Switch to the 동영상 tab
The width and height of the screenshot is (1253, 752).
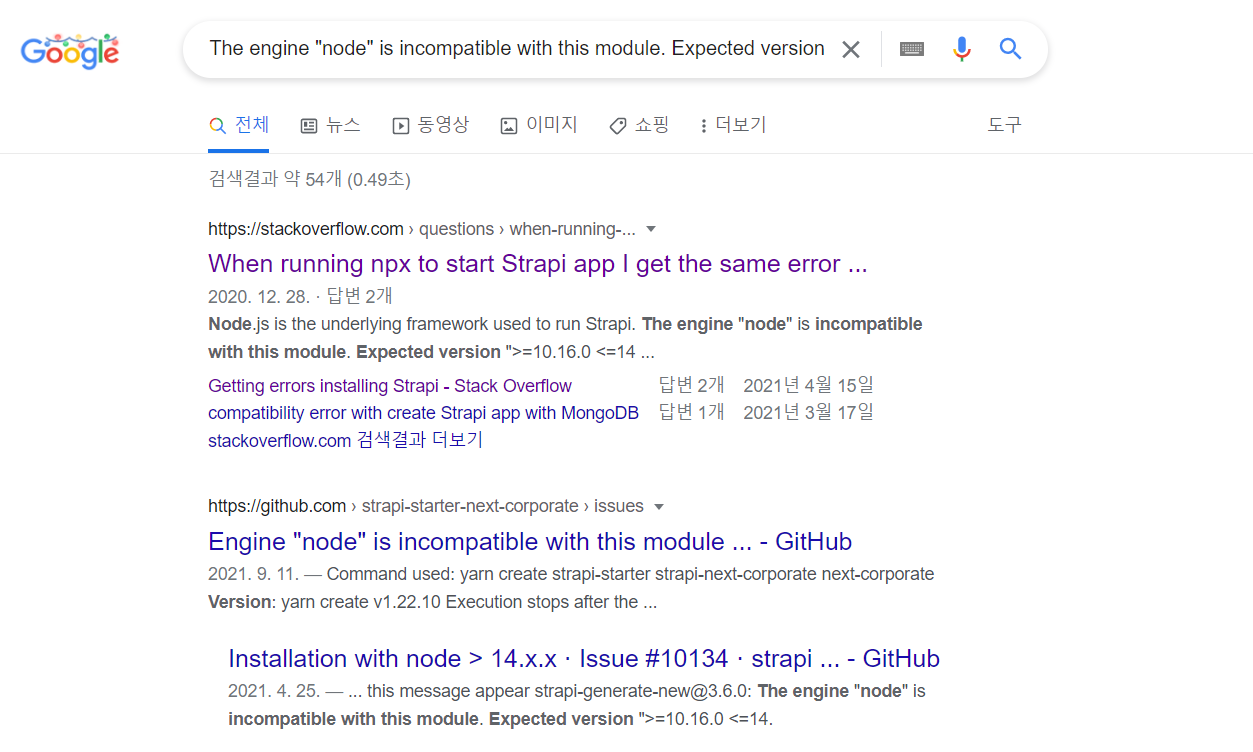pos(430,125)
